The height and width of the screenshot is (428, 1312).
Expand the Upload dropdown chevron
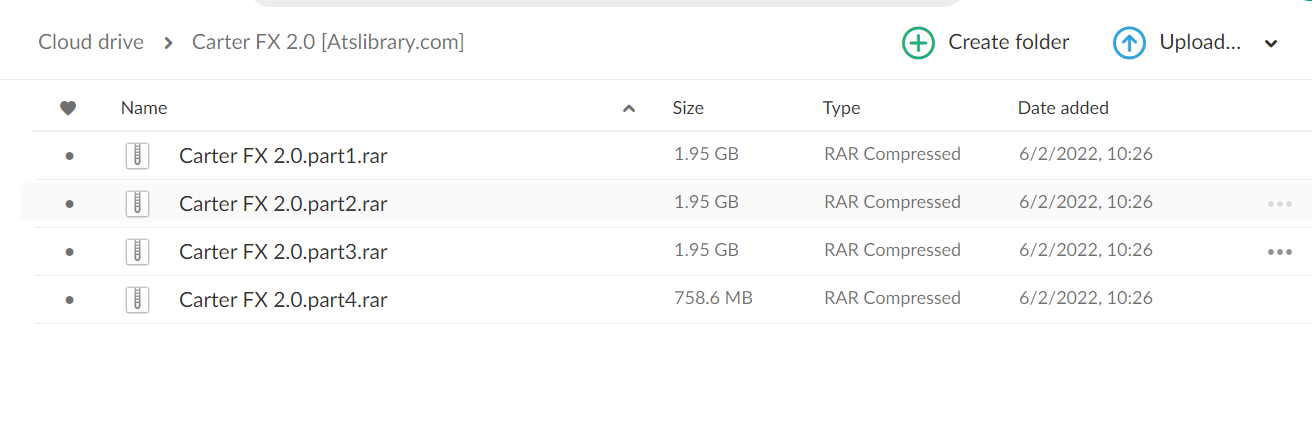point(1271,43)
